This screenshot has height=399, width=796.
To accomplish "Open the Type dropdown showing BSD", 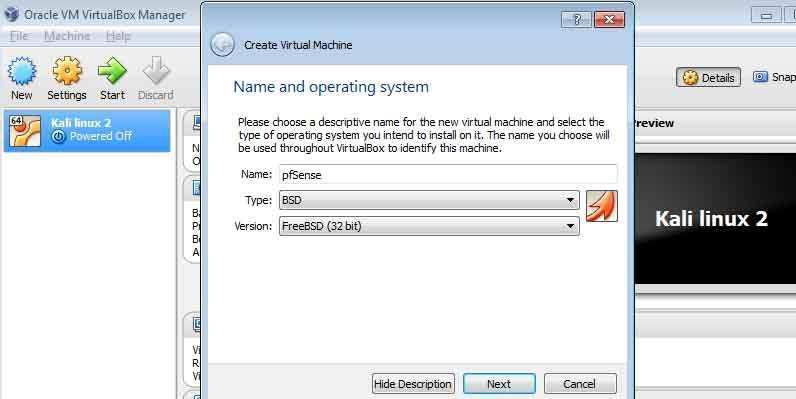I will (429, 200).
